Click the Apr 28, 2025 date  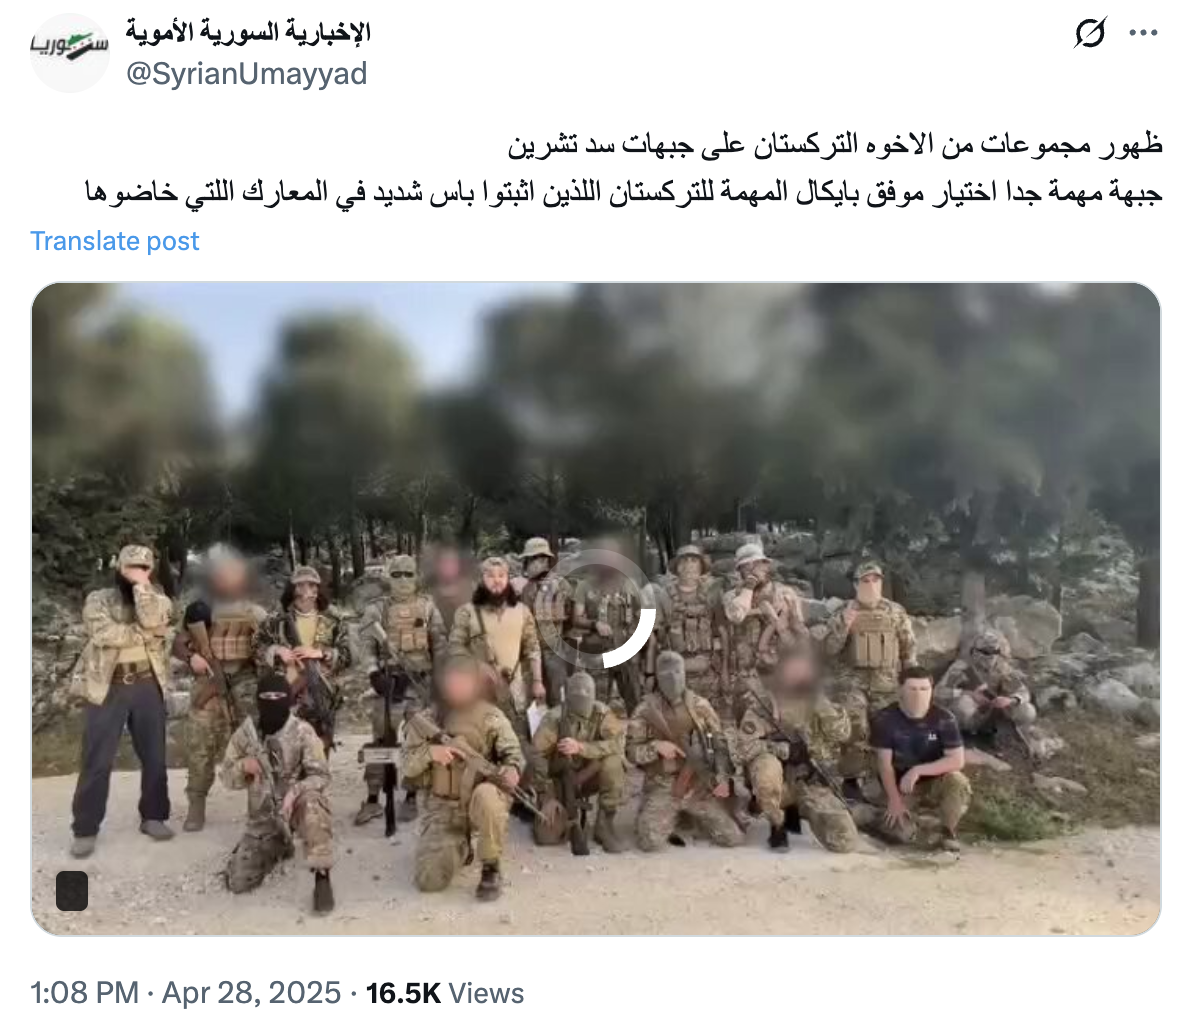pos(252,992)
